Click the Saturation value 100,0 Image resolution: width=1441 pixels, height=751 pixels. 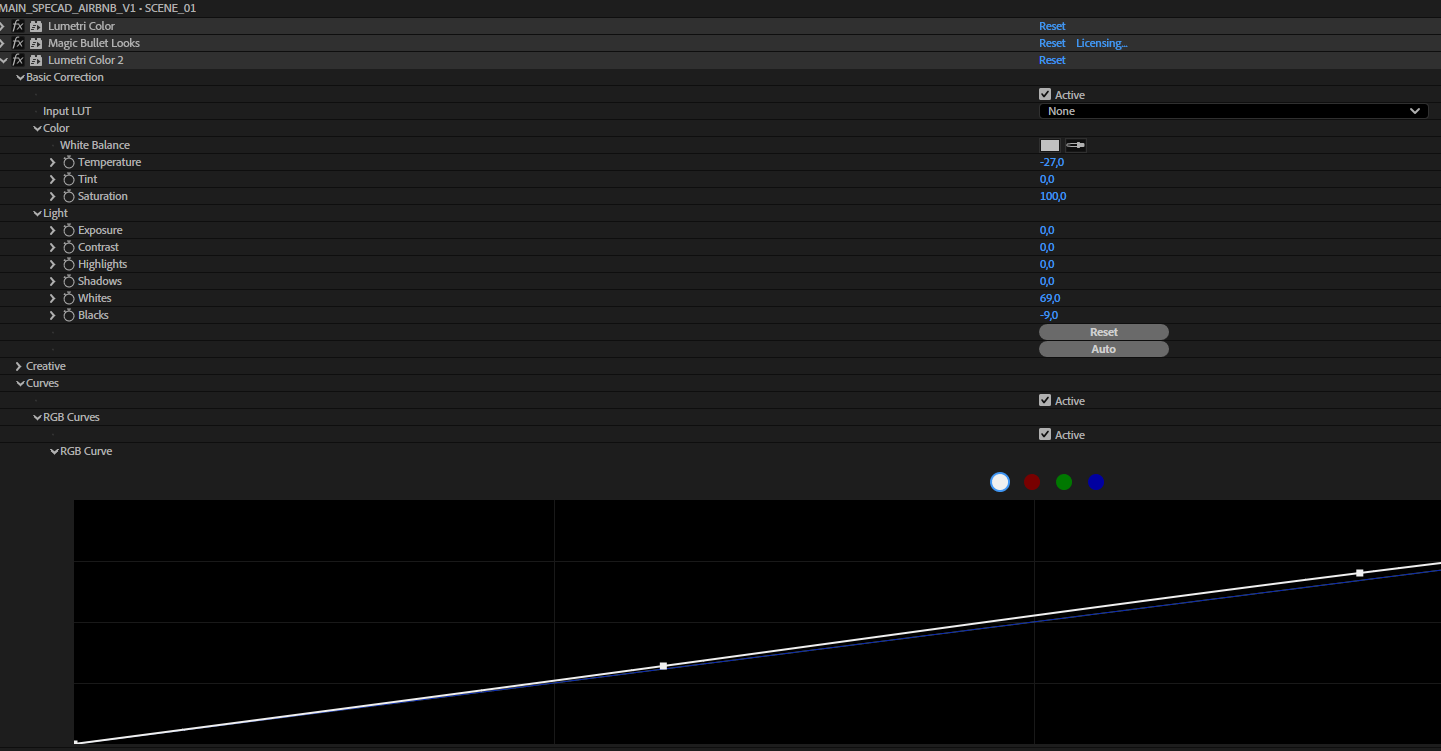(1053, 196)
